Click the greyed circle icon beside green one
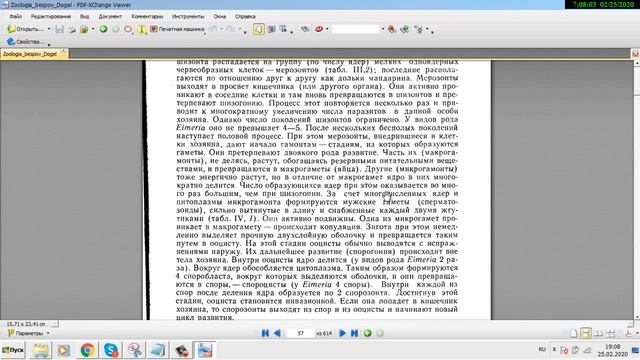The height and width of the screenshot is (360, 640). click(116, 29)
